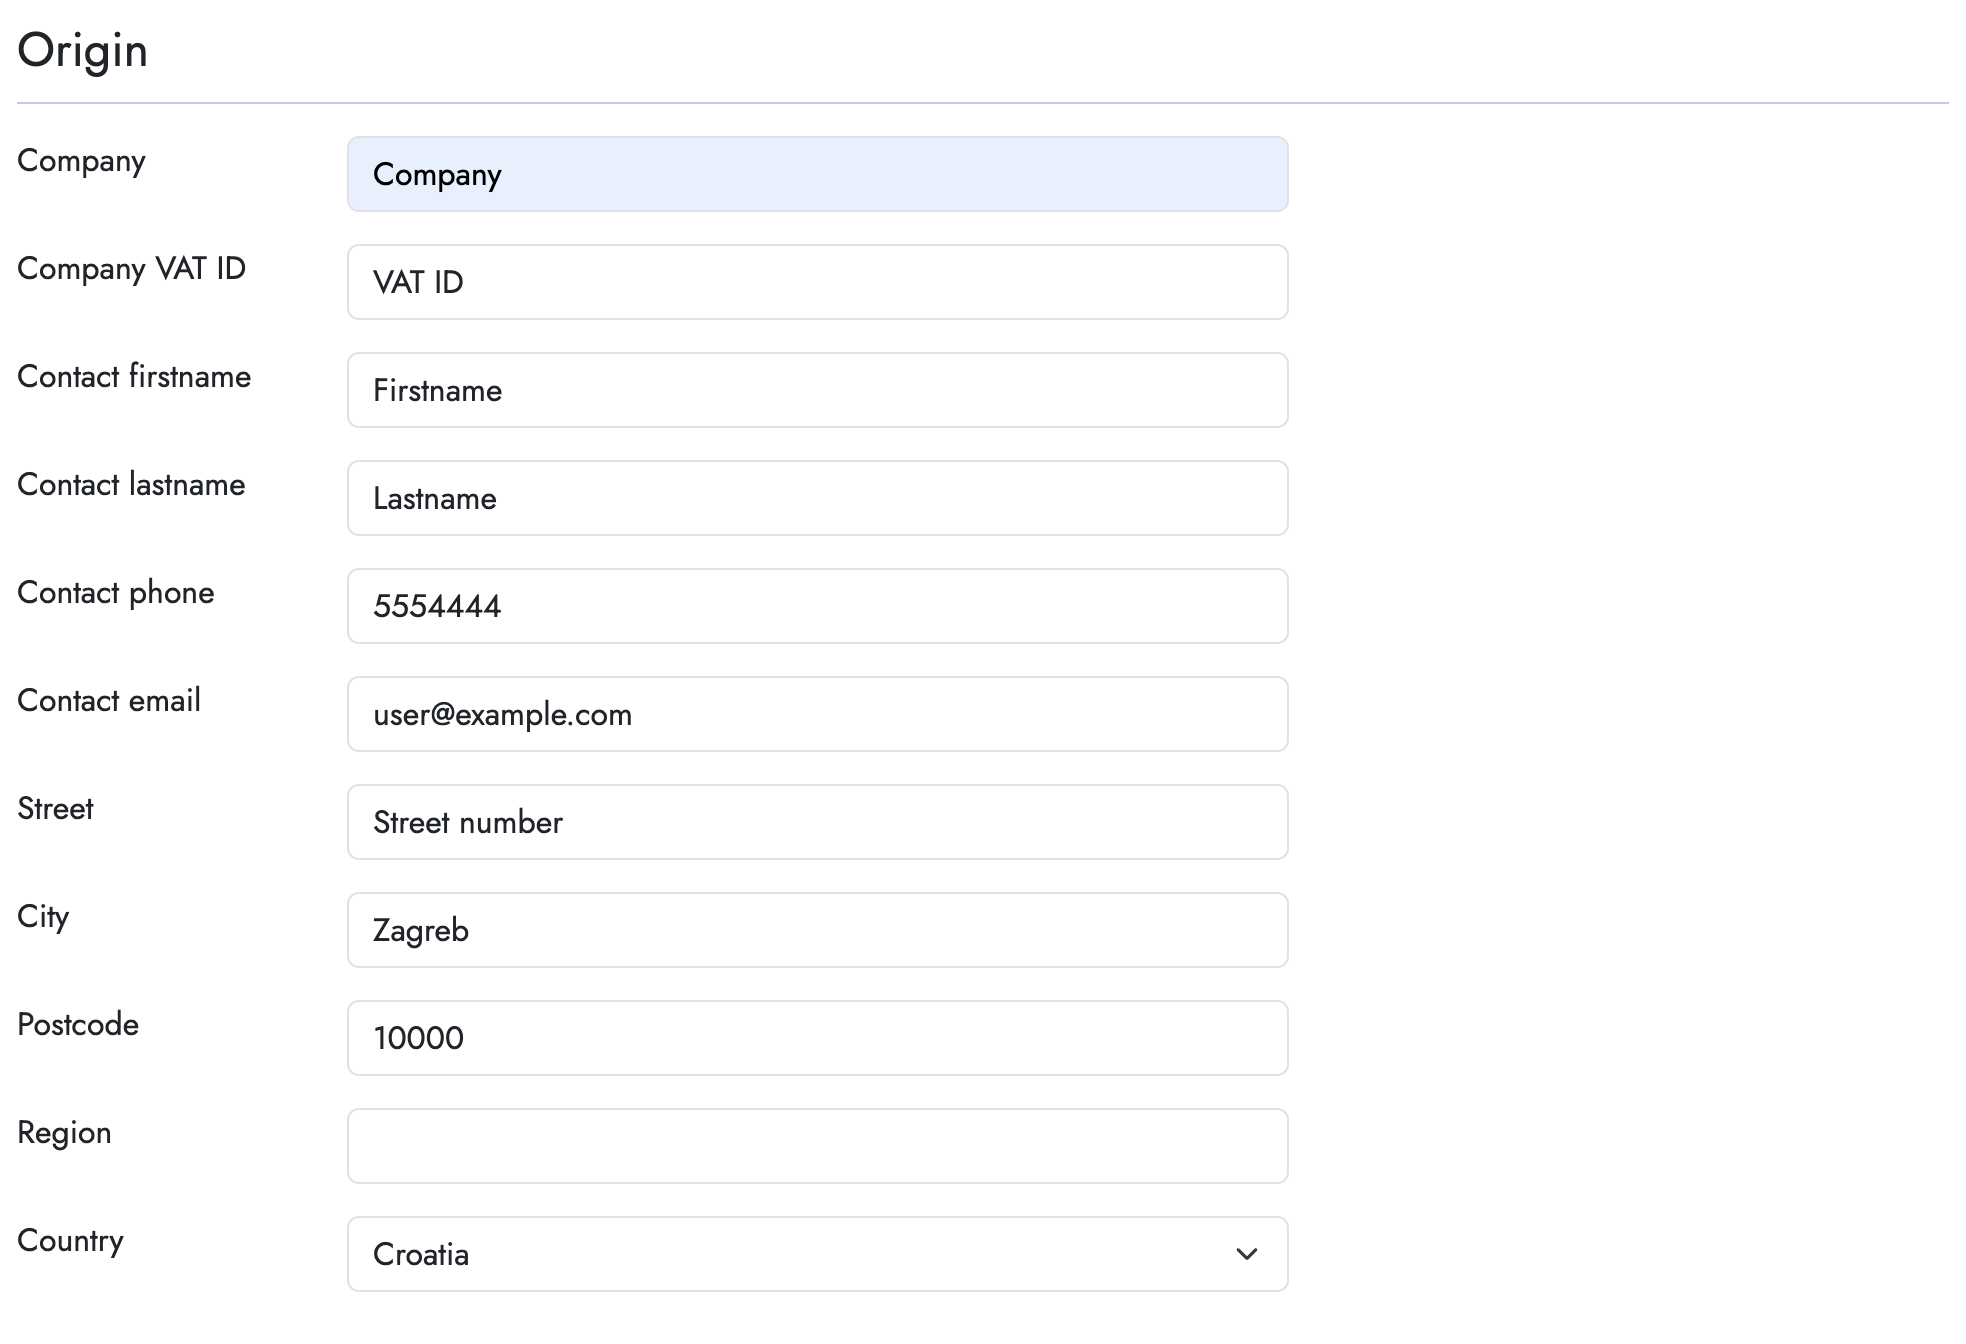Select the Contact phone field containing 5554444

point(817,606)
